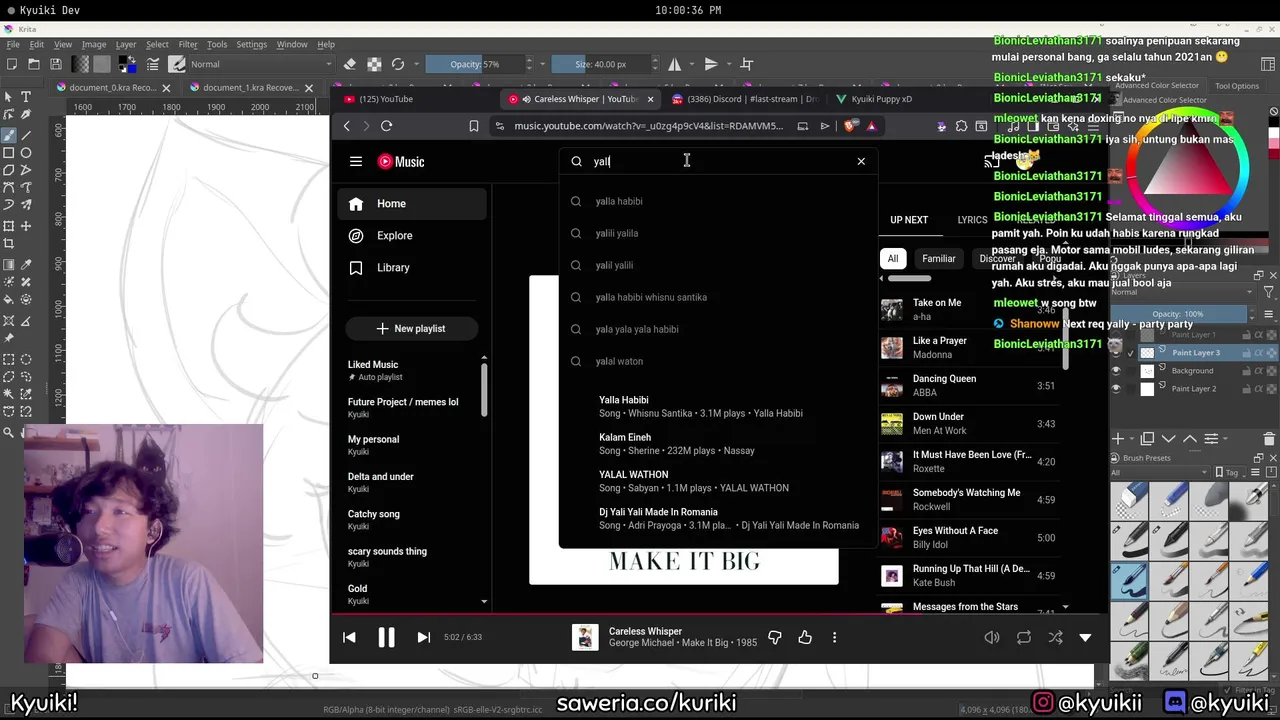Open the YALAL WATHON song result

(718, 481)
